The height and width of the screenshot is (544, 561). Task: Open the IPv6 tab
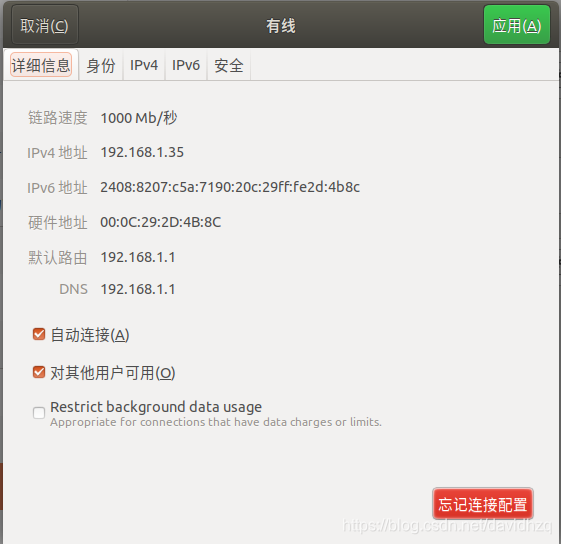pyautogui.click(x=186, y=65)
